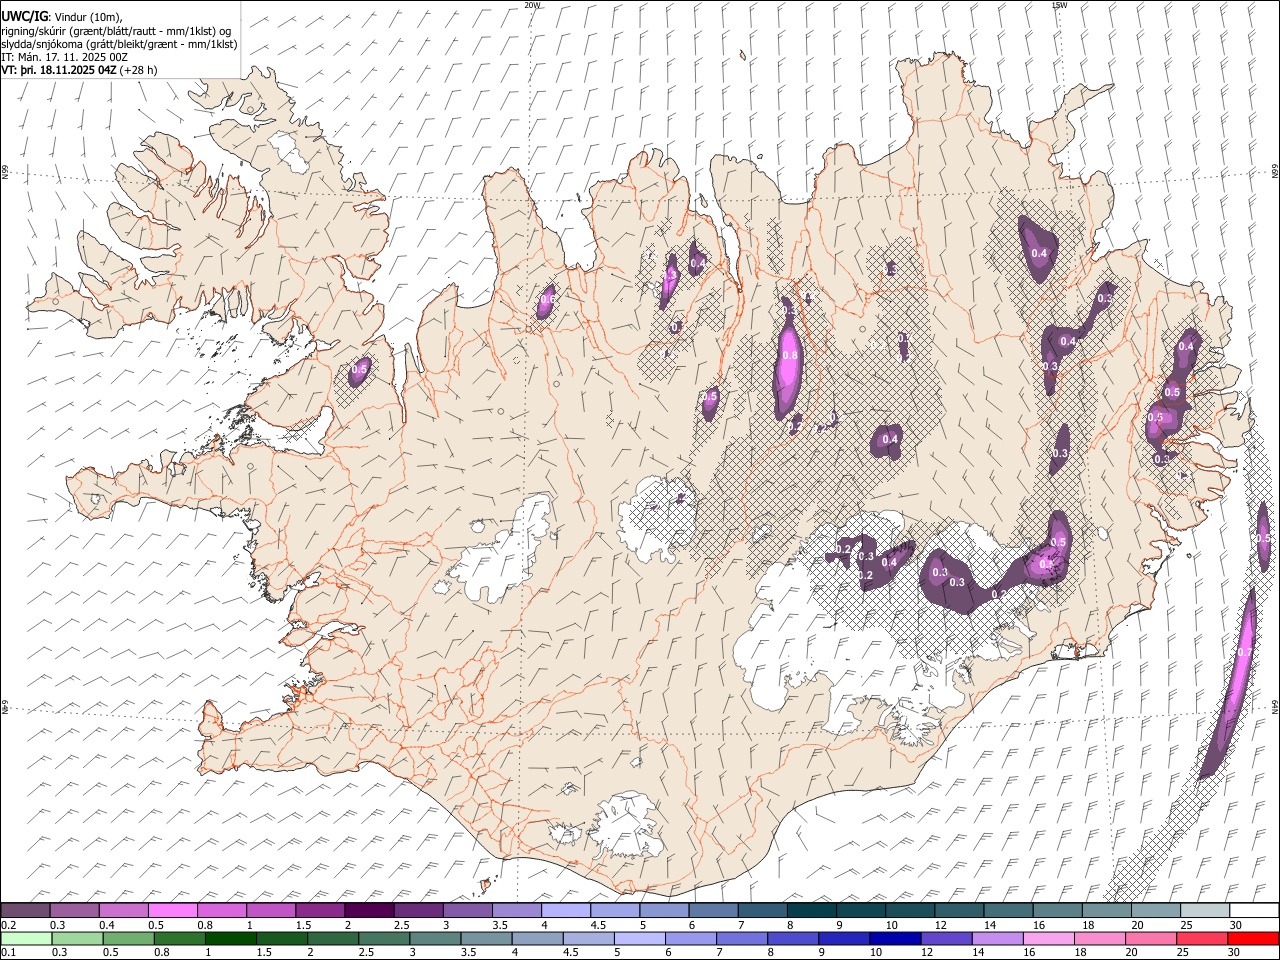The image size is (1280, 960).
Task: Click the 'UWC/IG' title in the header
Action: [25, 16]
